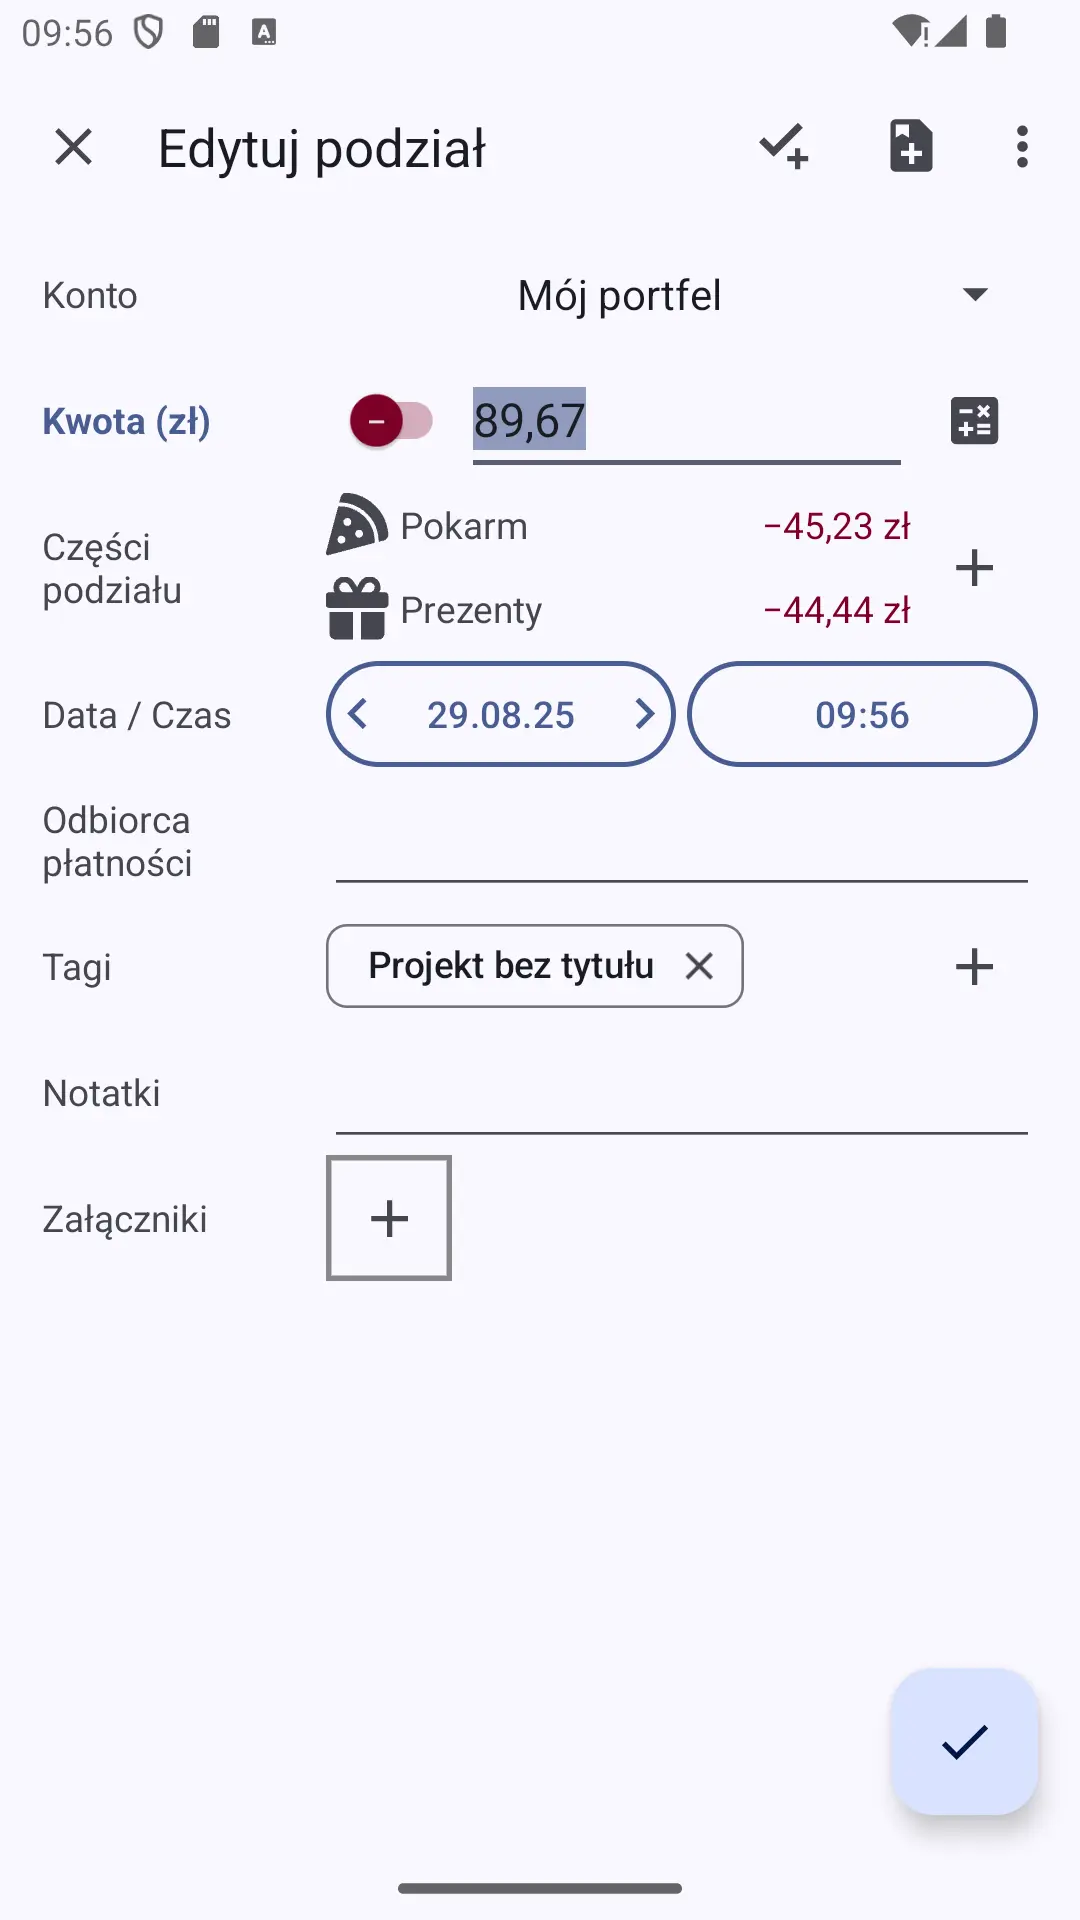The height and width of the screenshot is (1920, 1080).
Task: Go to the next date
Action: click(x=645, y=714)
